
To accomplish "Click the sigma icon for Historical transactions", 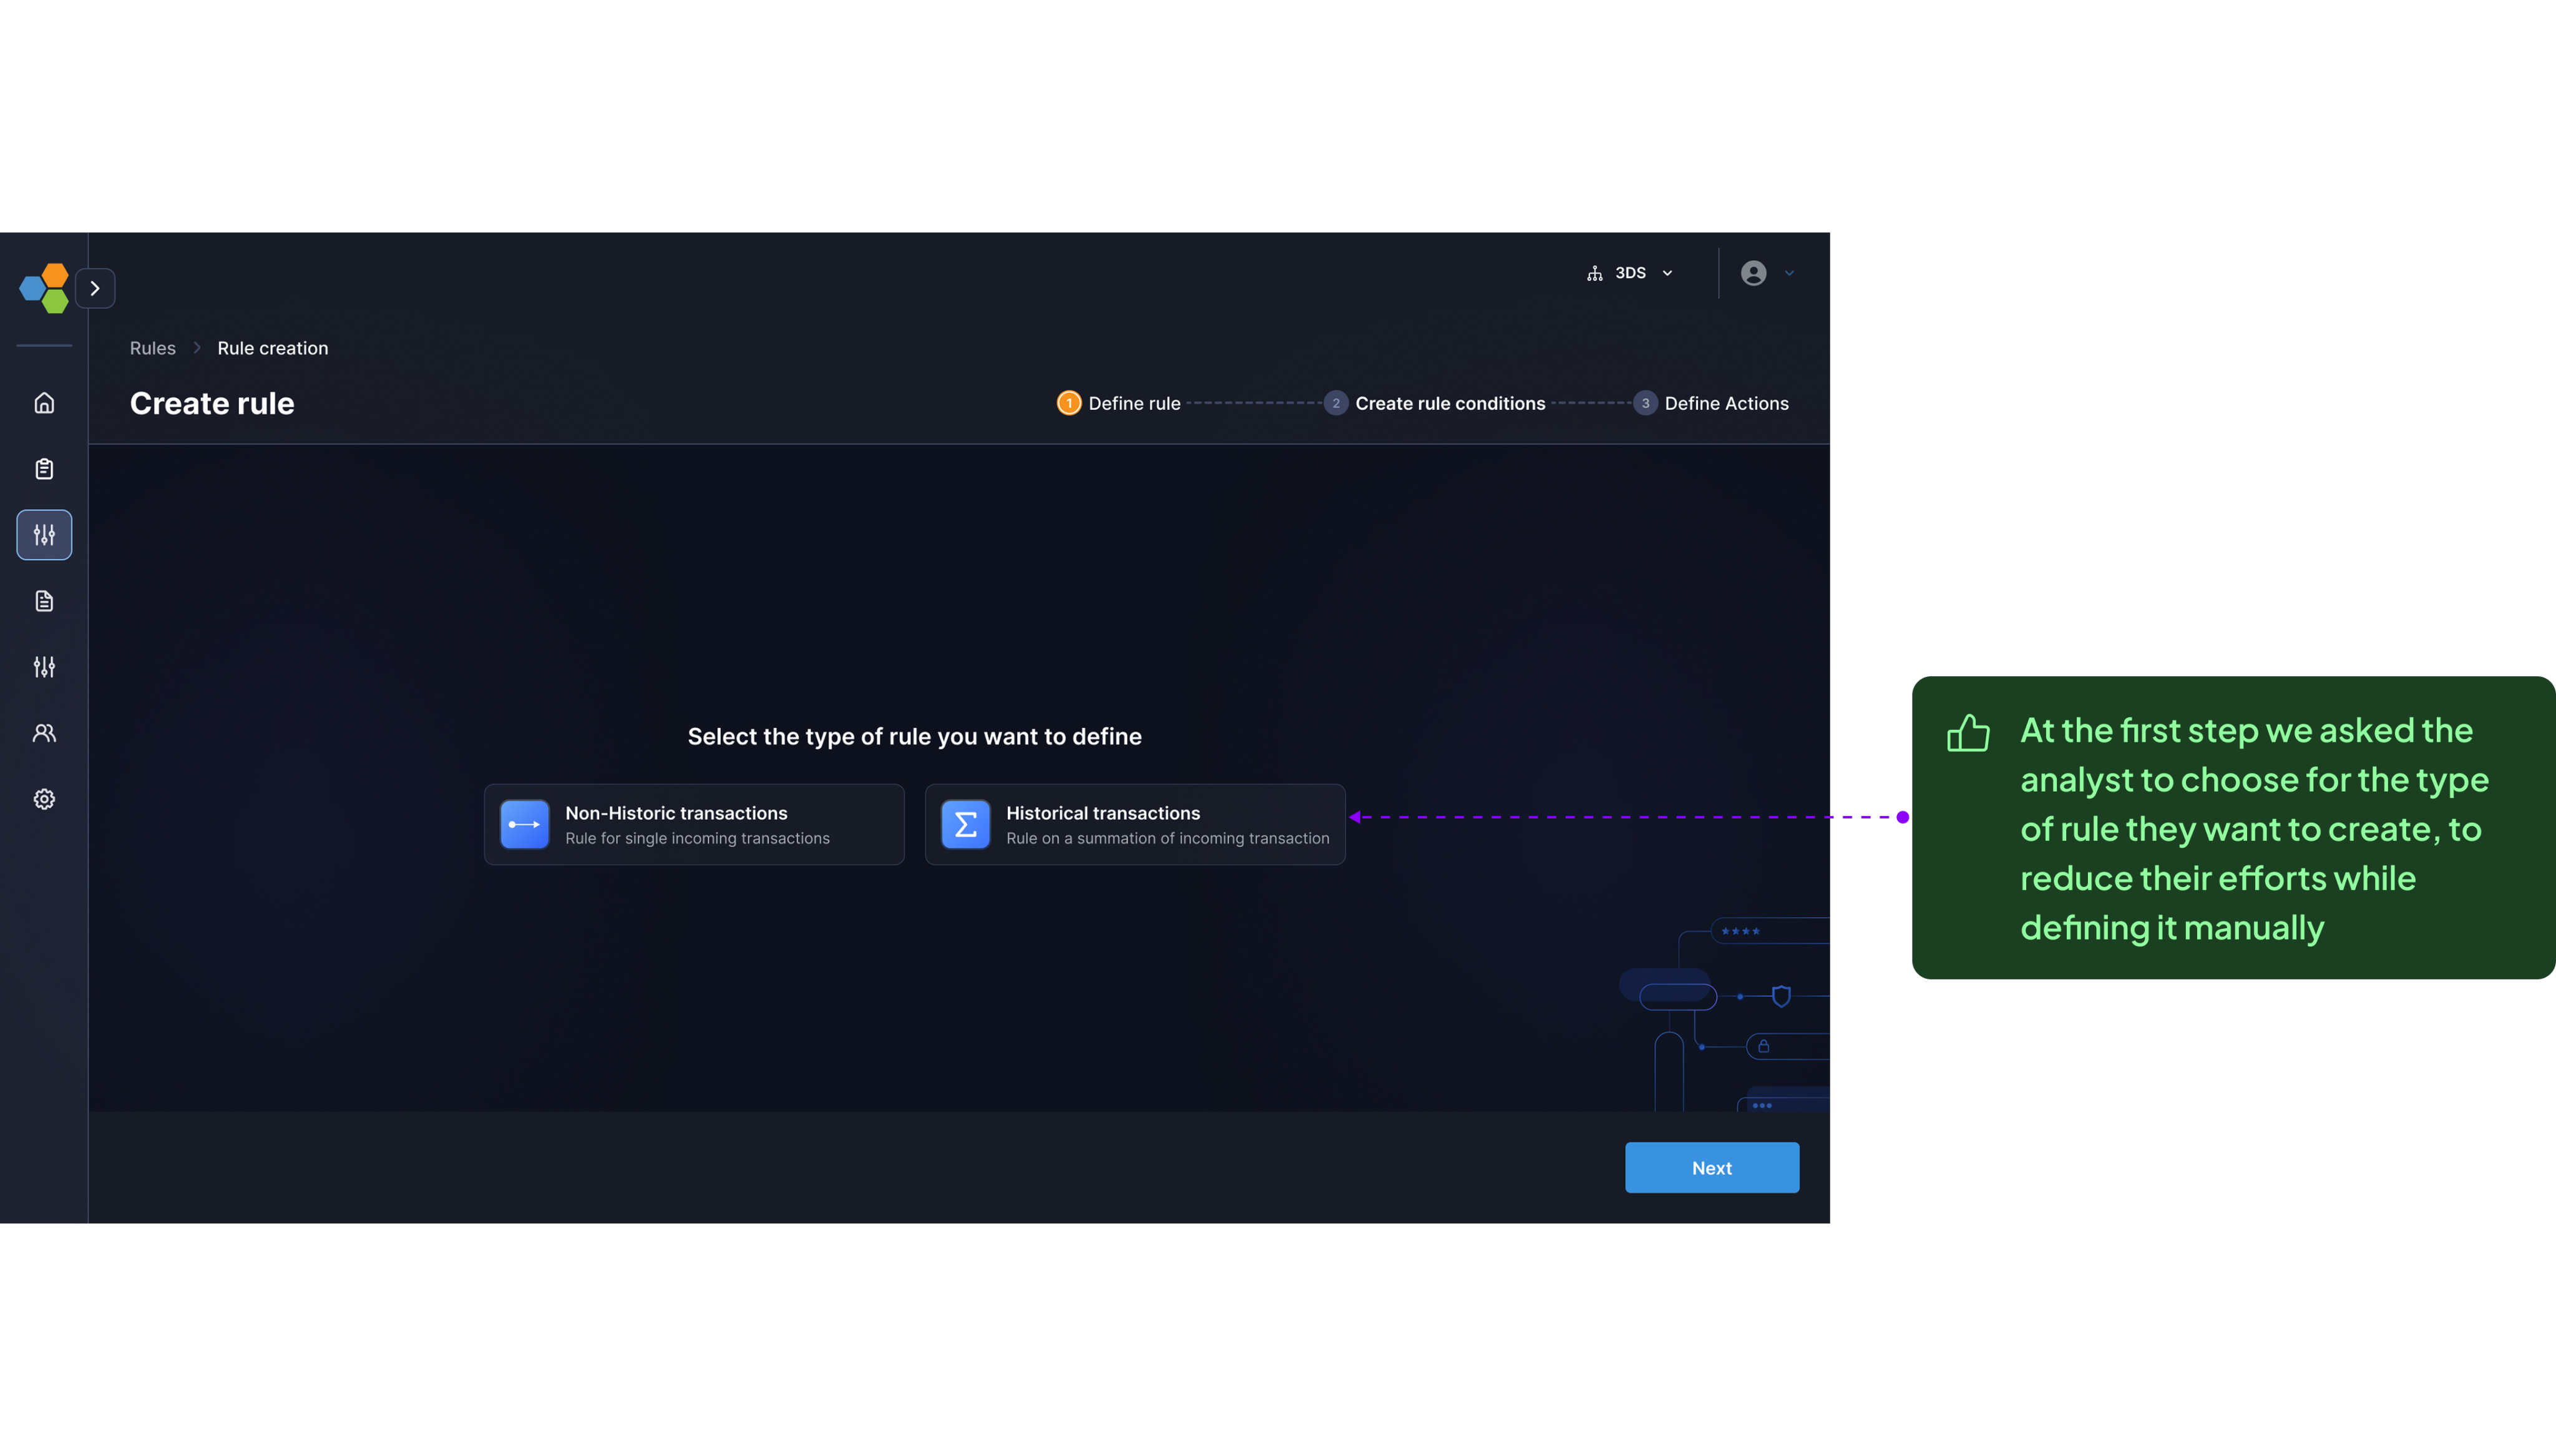I will click(x=965, y=824).
